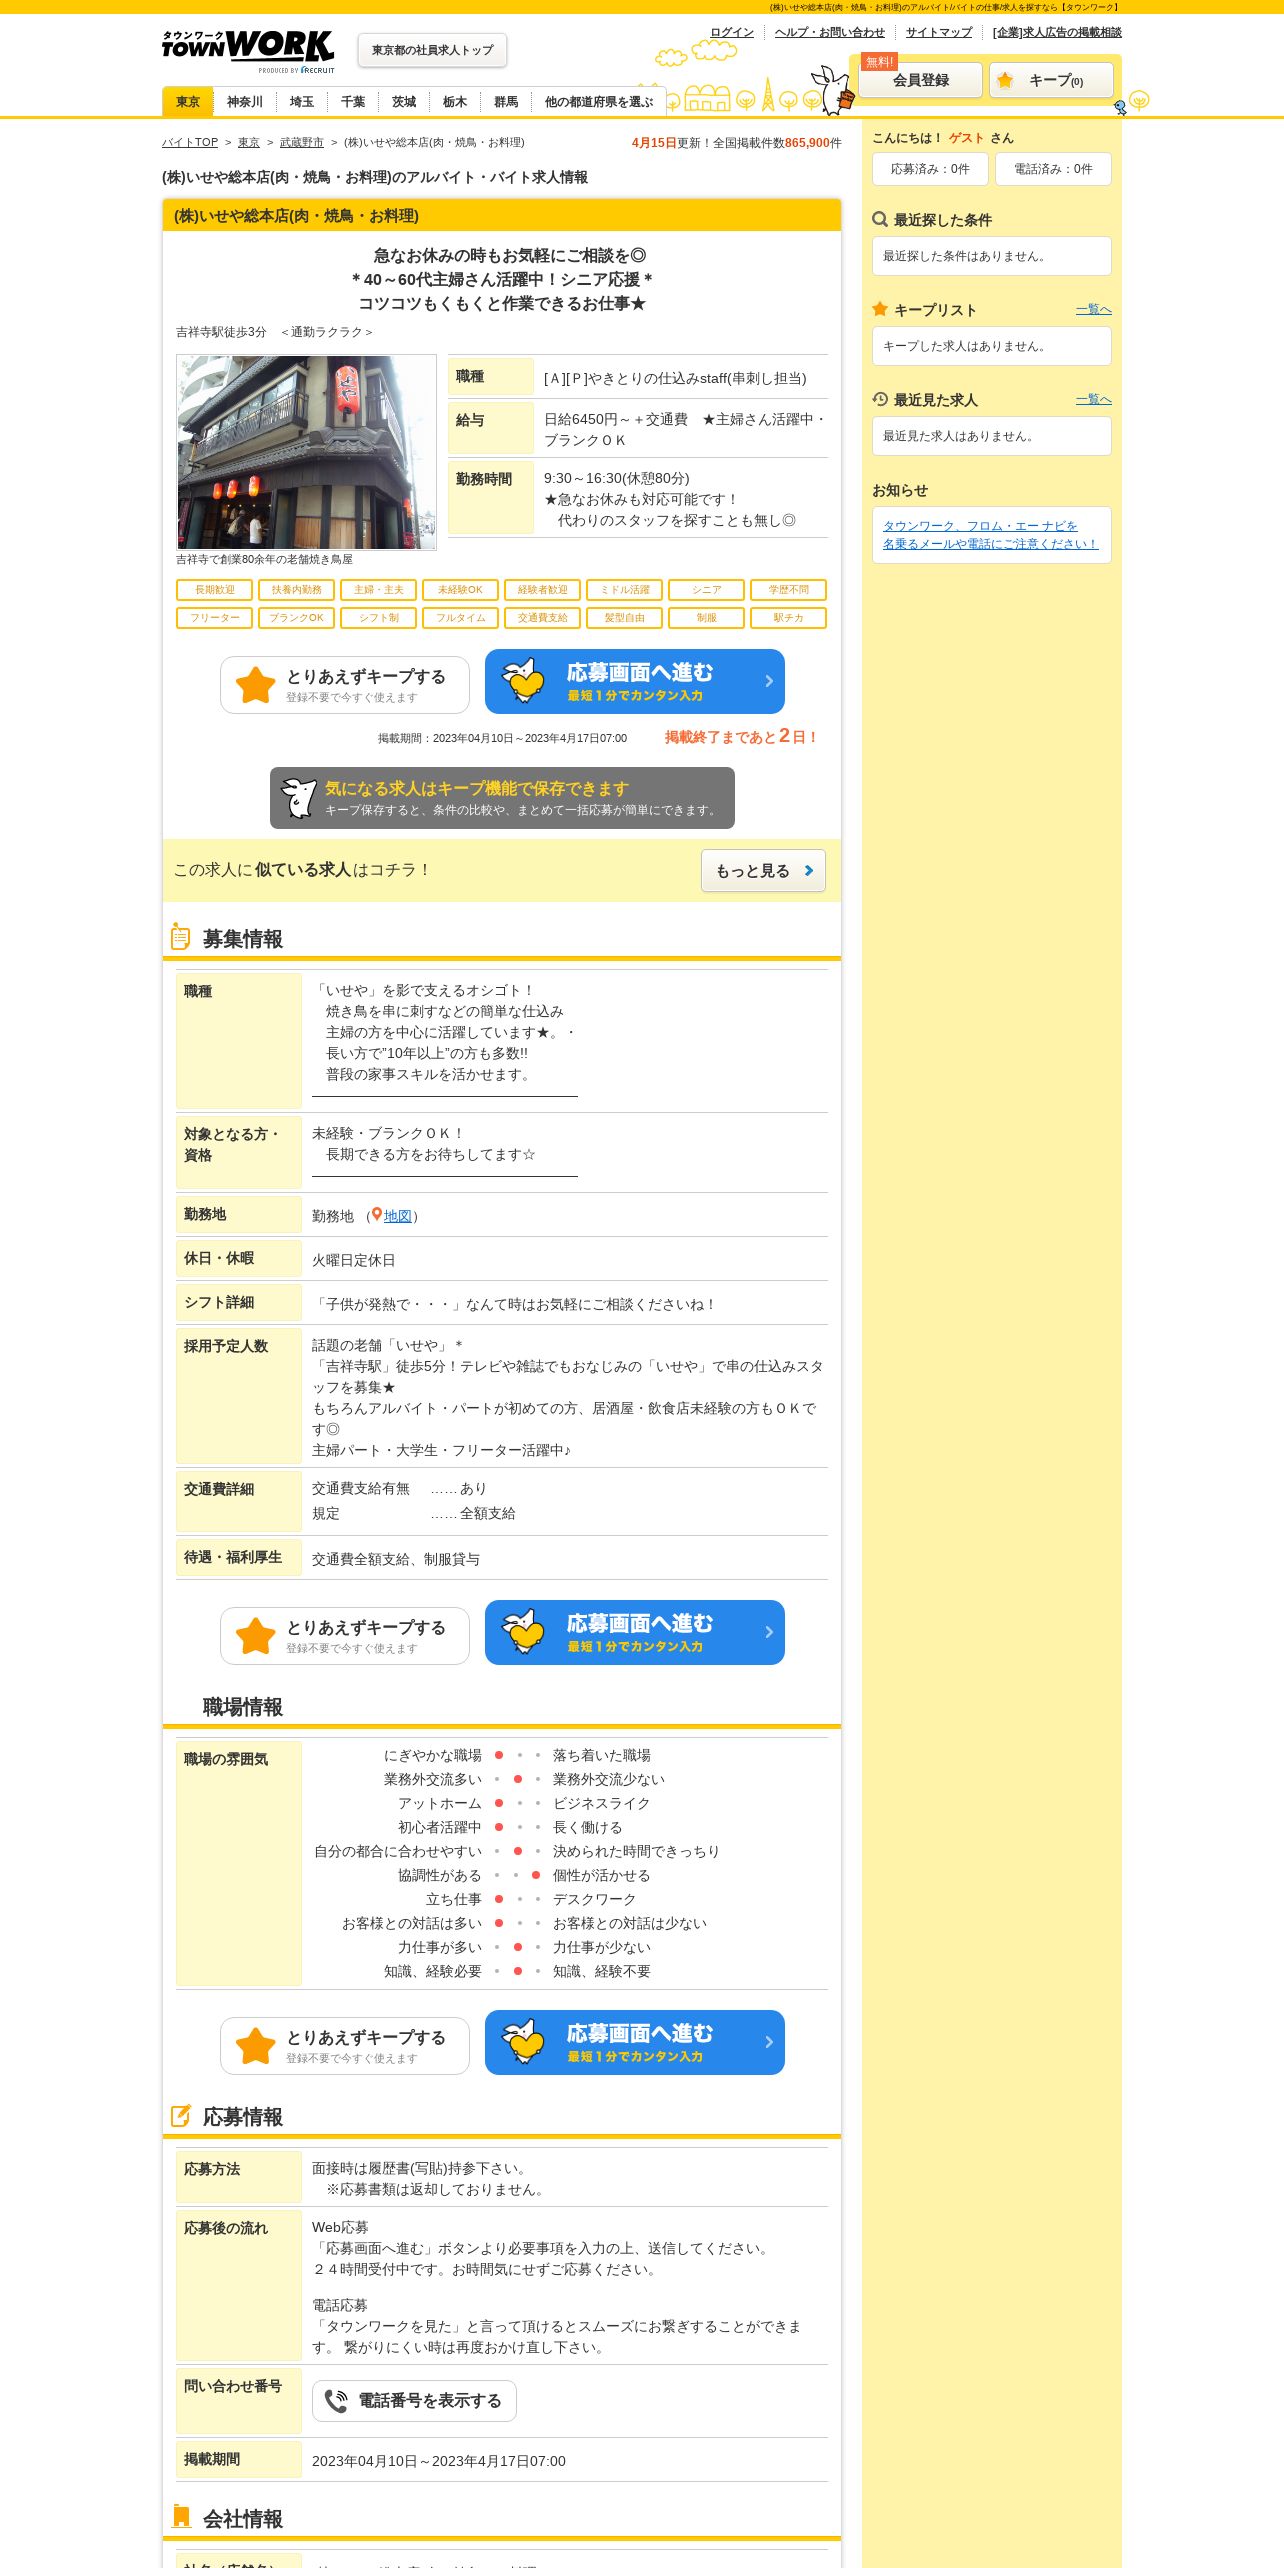Click バイトTOP breadcrumb link
This screenshot has height=2568, width=1284.
pos(190,142)
